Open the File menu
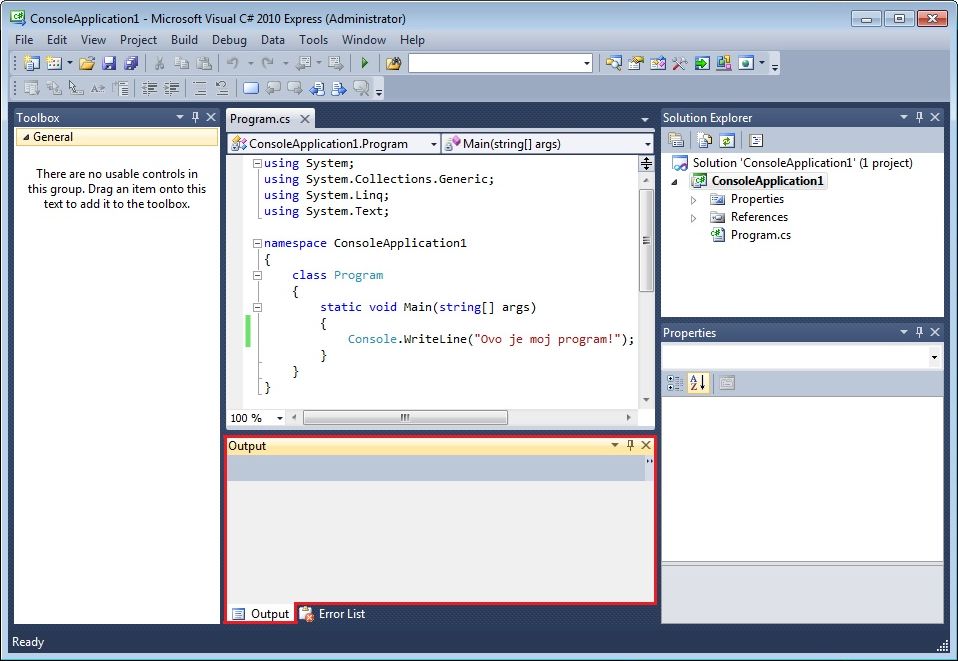Image resolution: width=958 pixels, height=661 pixels. click(24, 40)
